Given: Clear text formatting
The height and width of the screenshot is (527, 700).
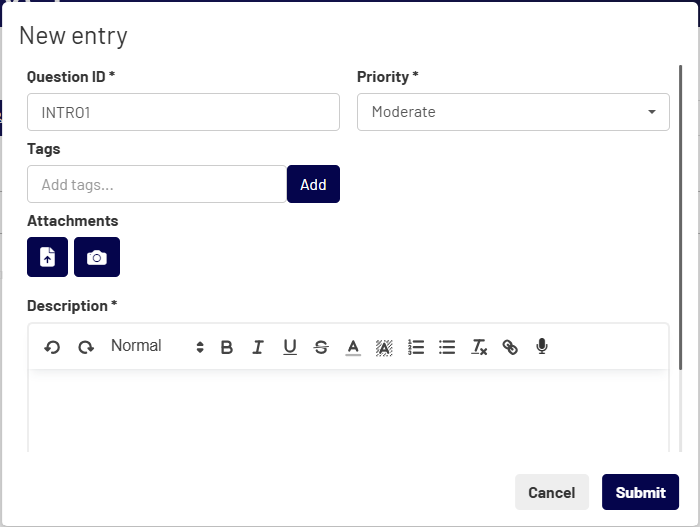Looking at the screenshot, I should tap(479, 347).
